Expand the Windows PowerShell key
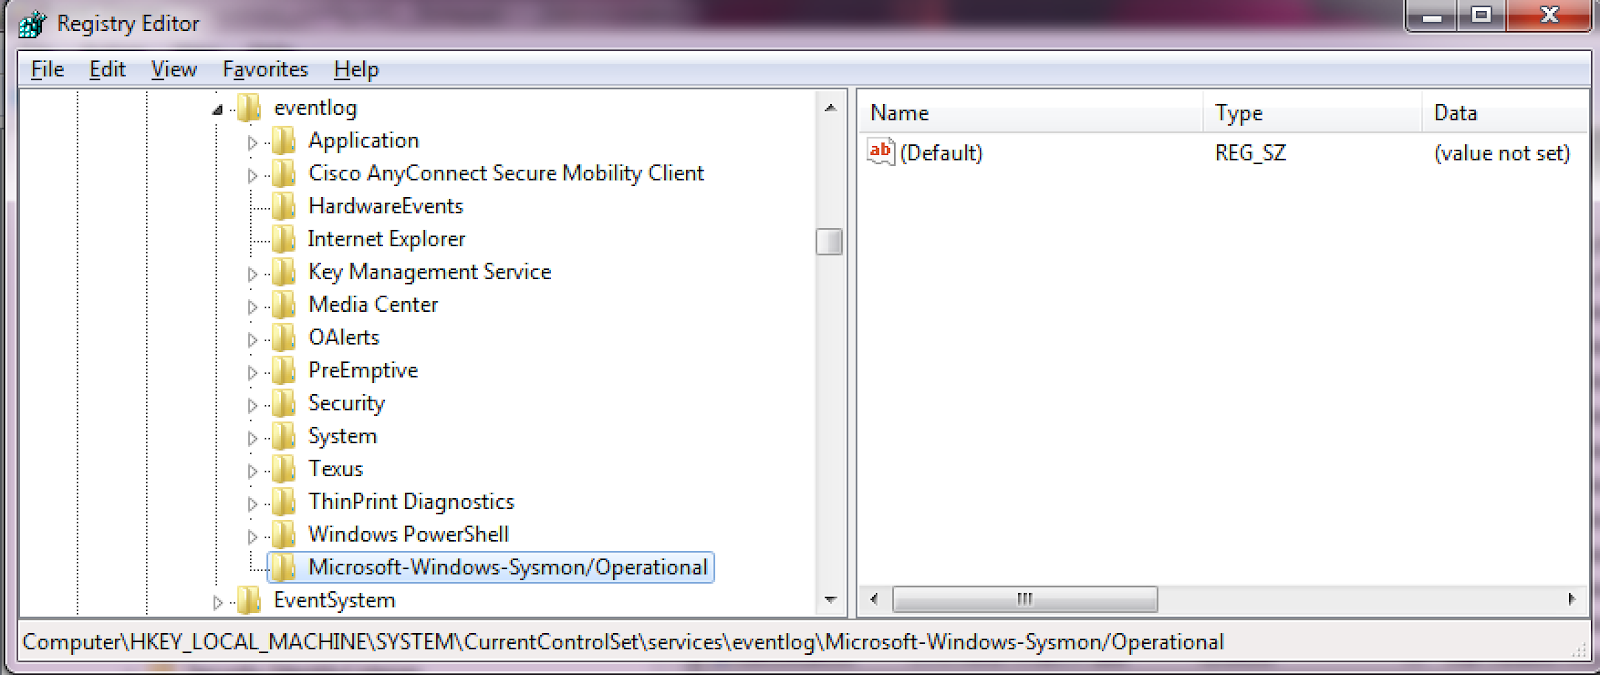The width and height of the screenshot is (1600, 675). tap(252, 536)
